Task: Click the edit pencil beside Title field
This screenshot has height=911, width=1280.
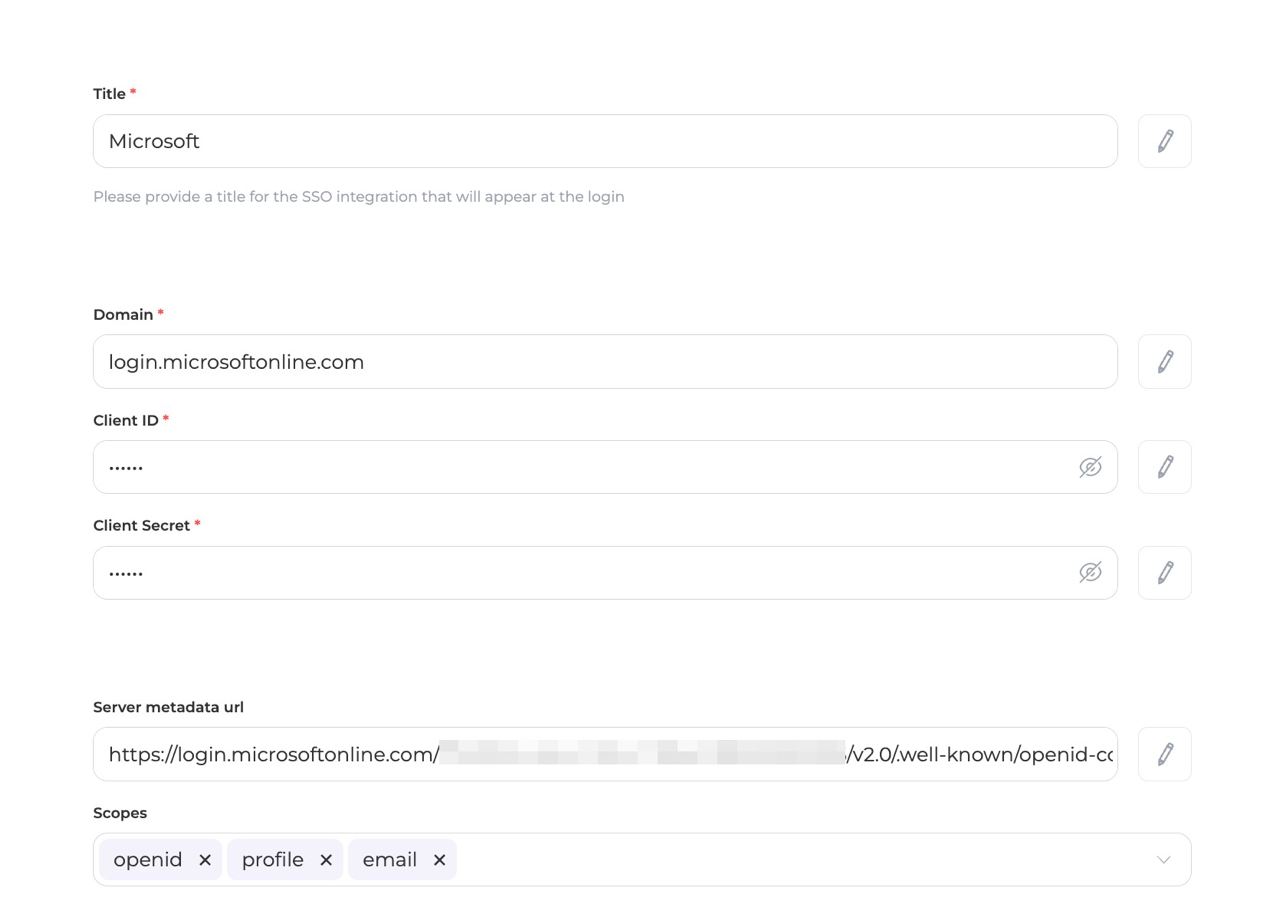Action: click(1165, 141)
